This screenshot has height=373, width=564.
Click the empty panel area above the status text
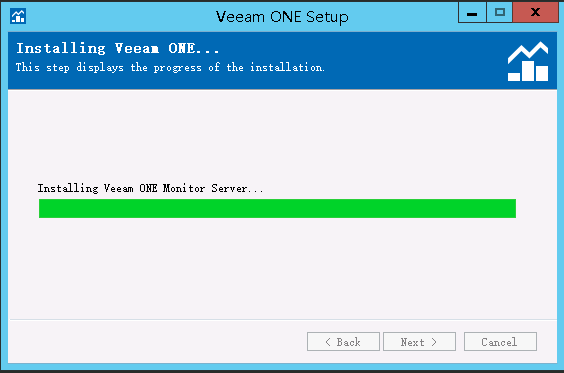coord(282,135)
